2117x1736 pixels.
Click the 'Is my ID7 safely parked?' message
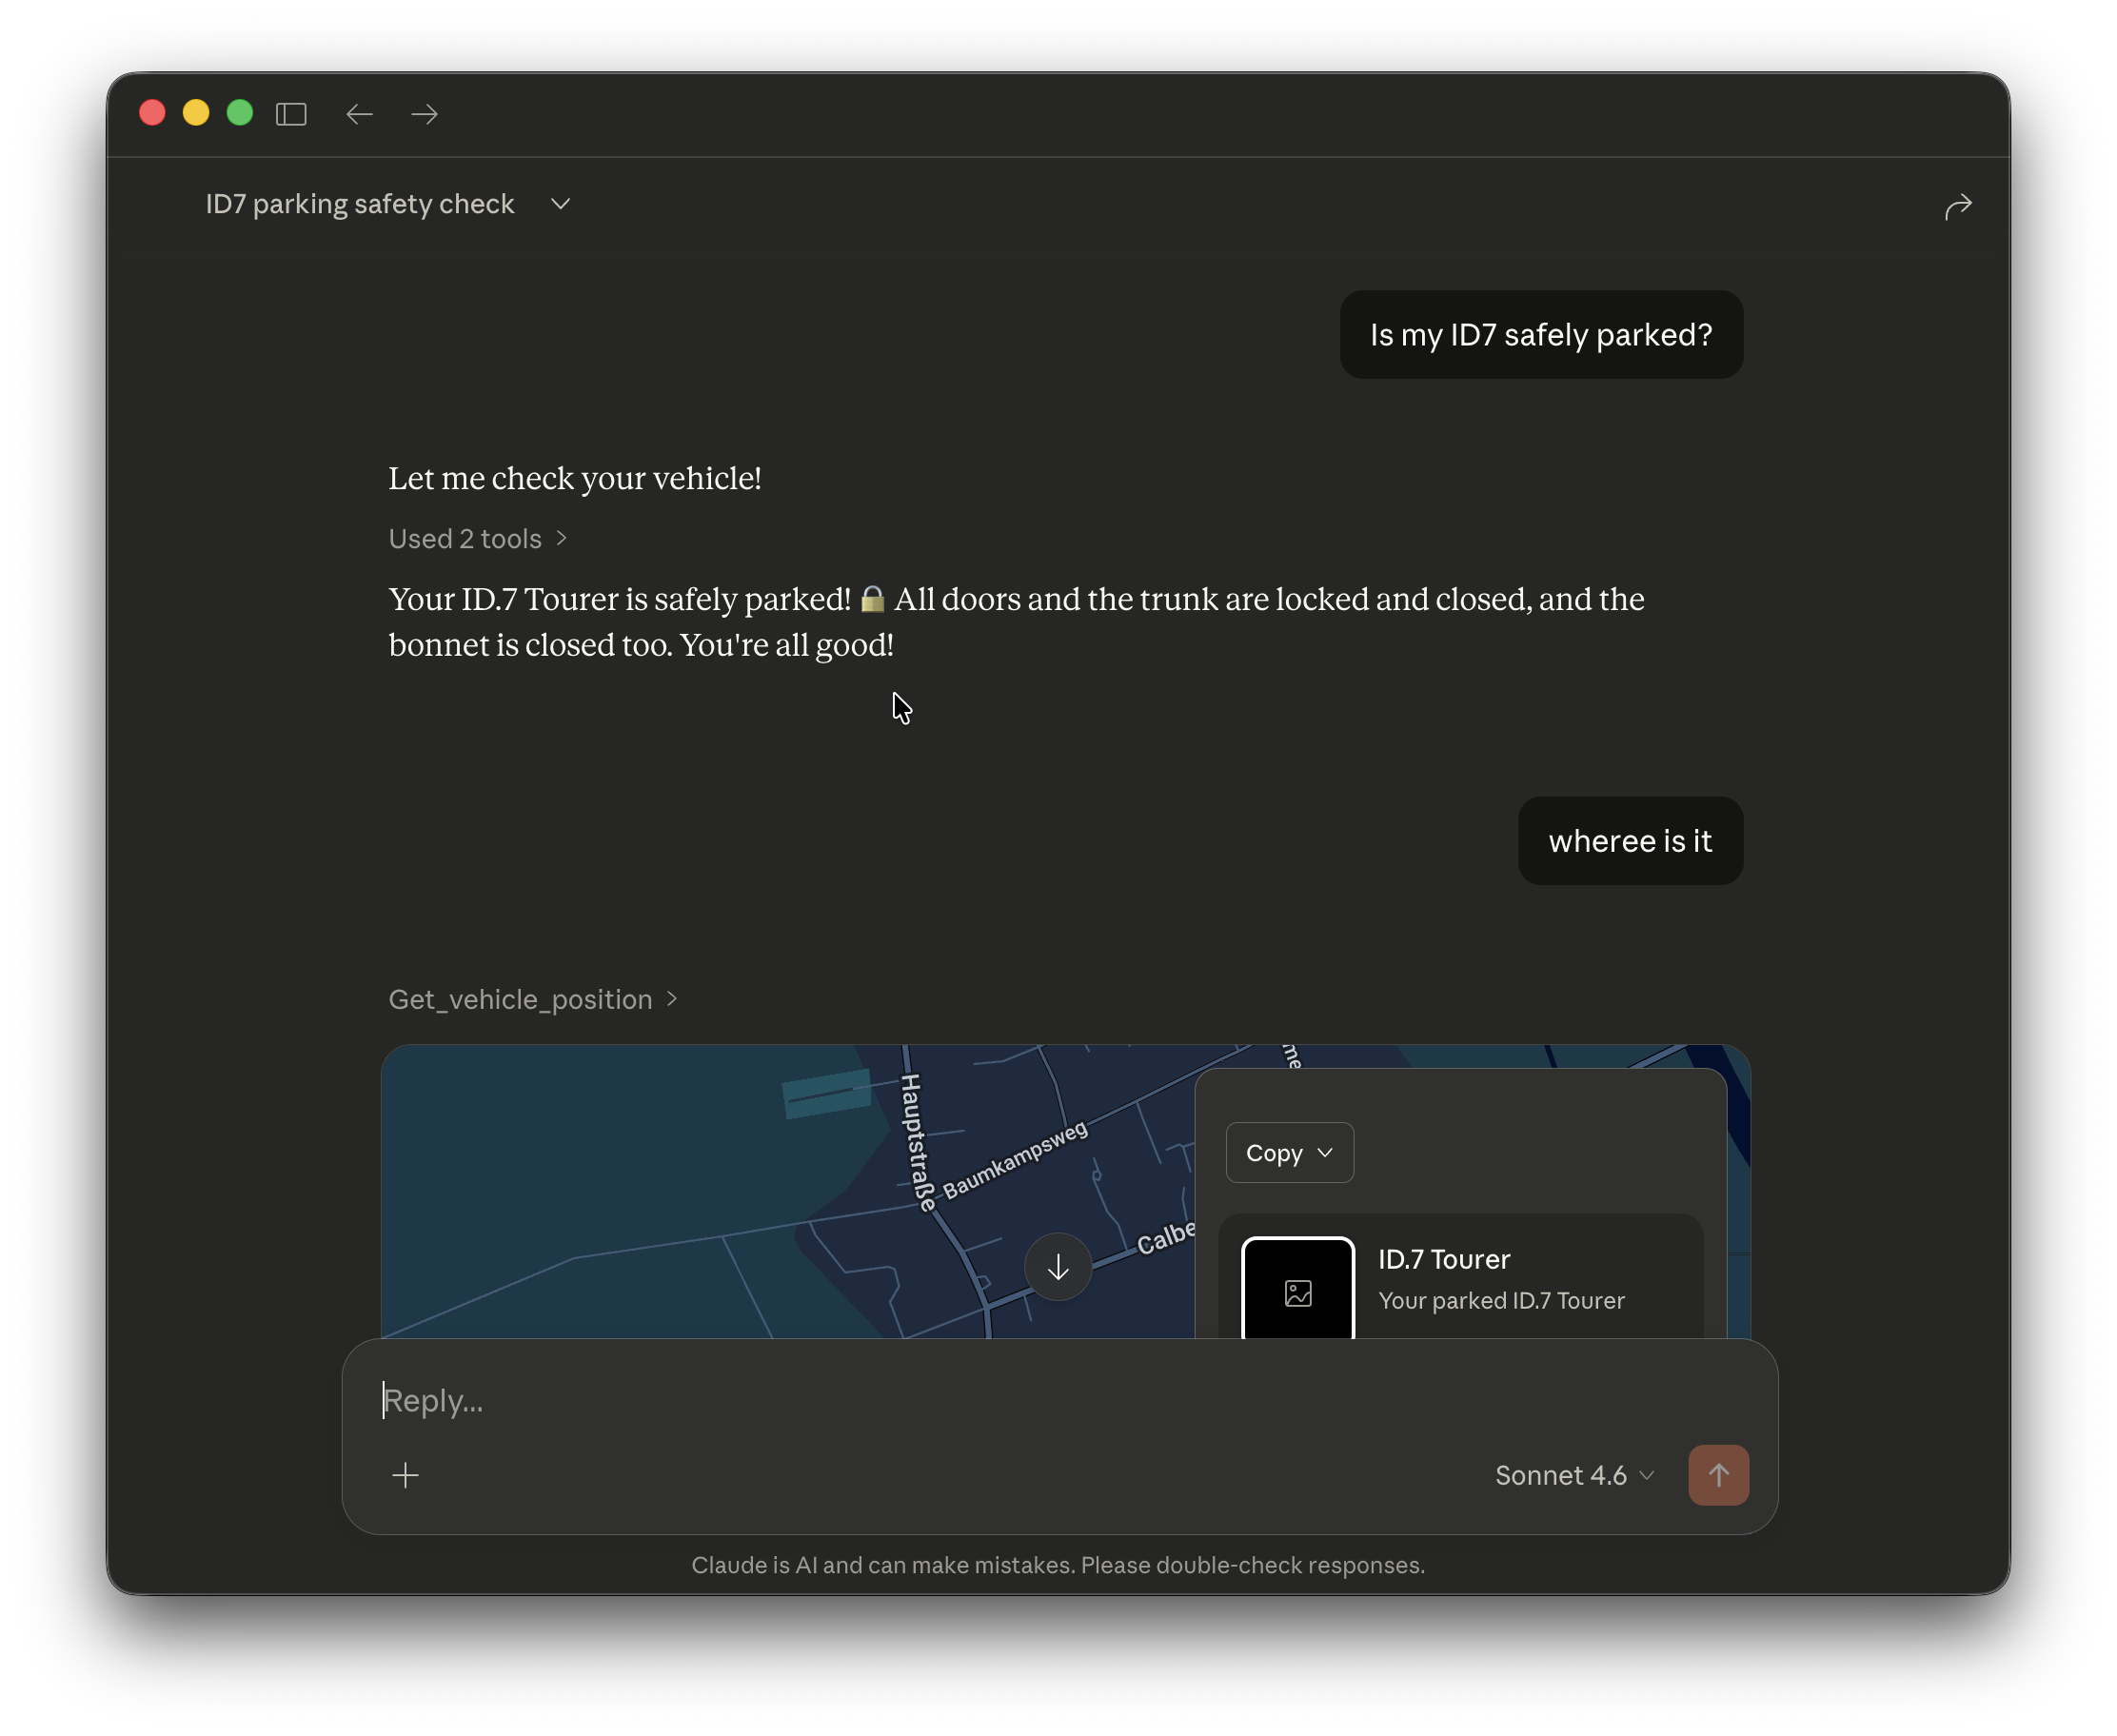click(1541, 335)
